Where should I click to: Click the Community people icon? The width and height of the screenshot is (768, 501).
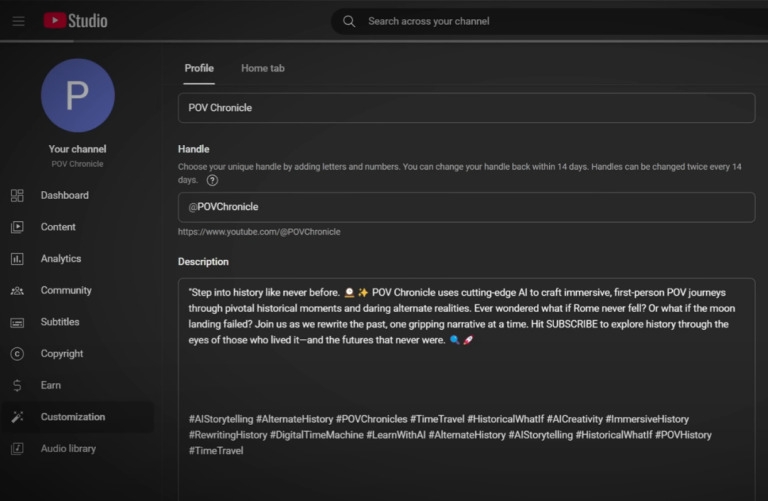coord(17,291)
